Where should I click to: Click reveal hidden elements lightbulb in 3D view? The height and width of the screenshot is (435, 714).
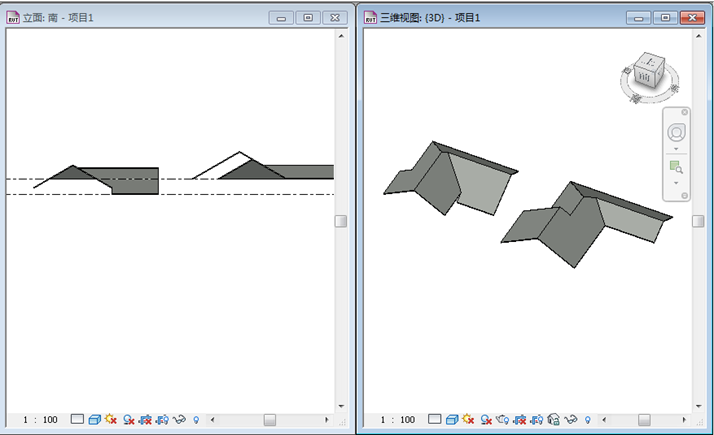(x=587, y=420)
